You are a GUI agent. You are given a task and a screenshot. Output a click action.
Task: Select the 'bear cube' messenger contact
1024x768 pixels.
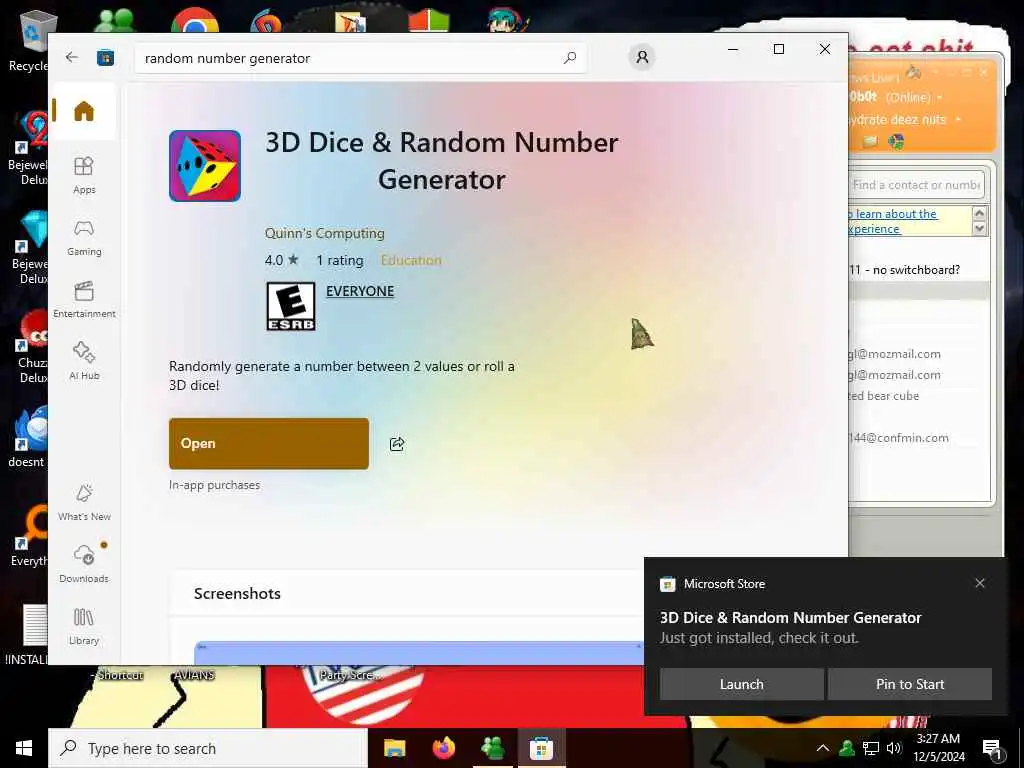(884, 396)
